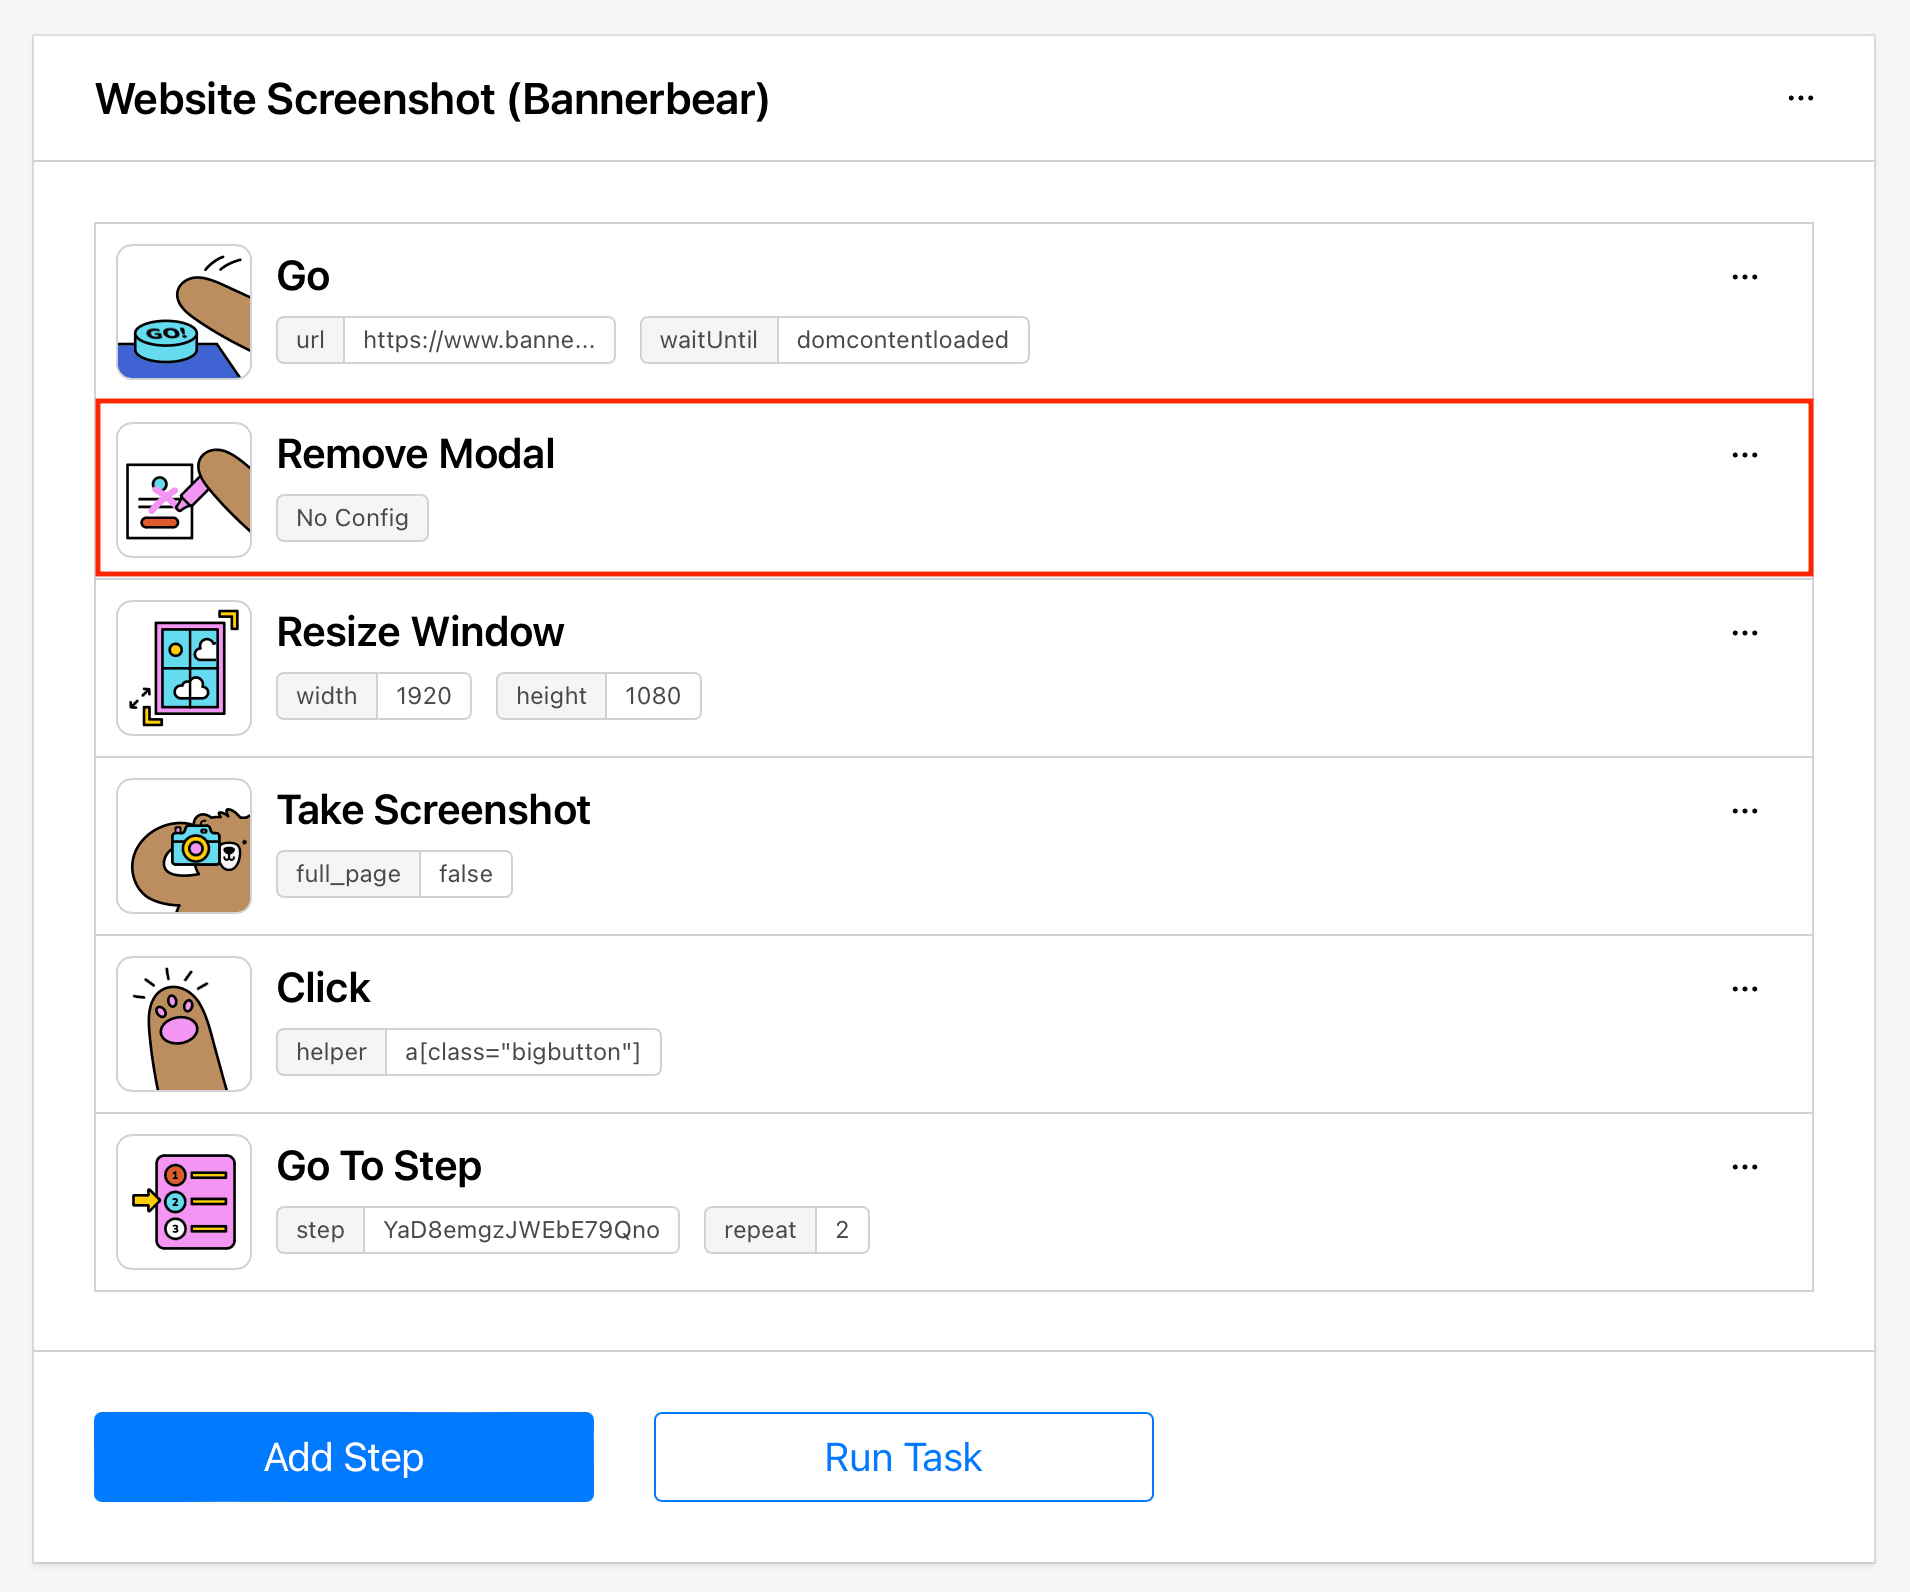Click the Resize Window step icon

(x=184, y=668)
